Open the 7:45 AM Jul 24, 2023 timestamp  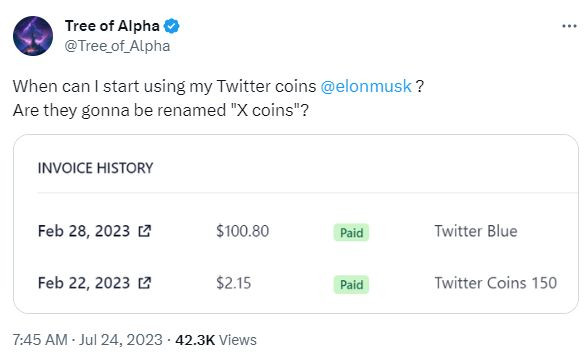(88, 340)
